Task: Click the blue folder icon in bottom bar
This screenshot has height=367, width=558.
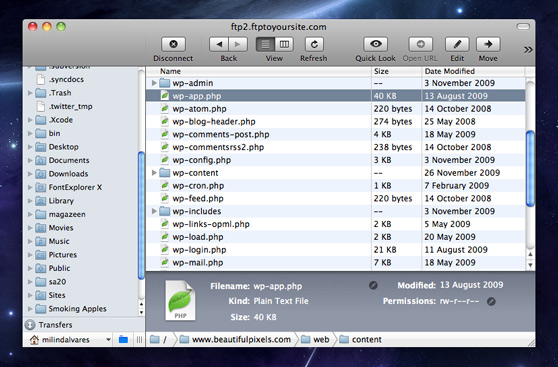Action: (123, 340)
